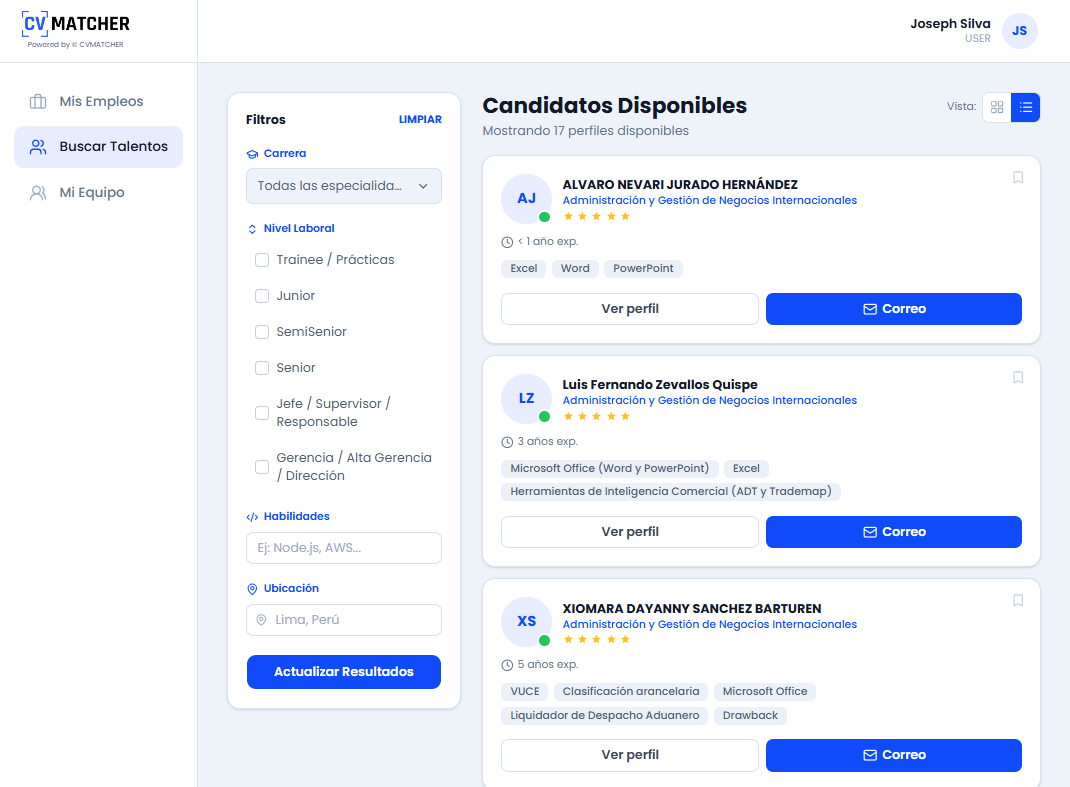Viewport: 1070px width, 787px height.
Task: Click the Habilidades code icon
Action: (252, 517)
